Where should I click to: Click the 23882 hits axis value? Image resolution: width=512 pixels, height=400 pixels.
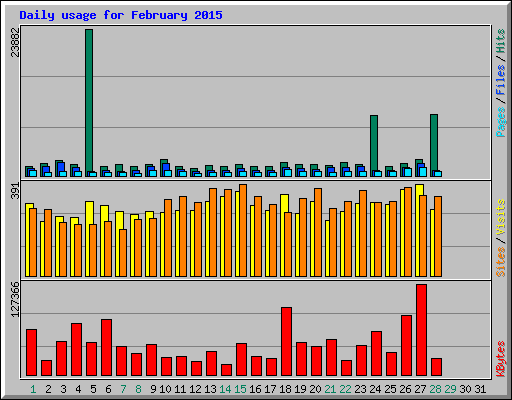[15, 42]
